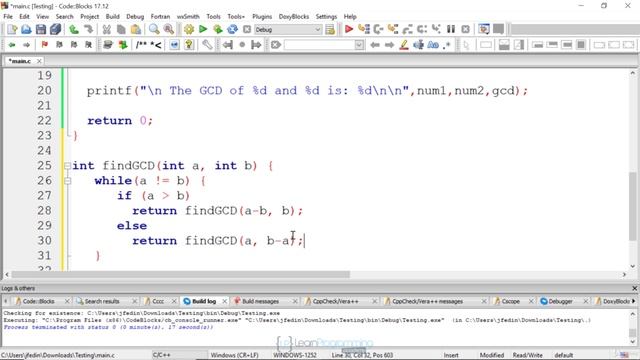Run the program with green arrow

point(203,29)
